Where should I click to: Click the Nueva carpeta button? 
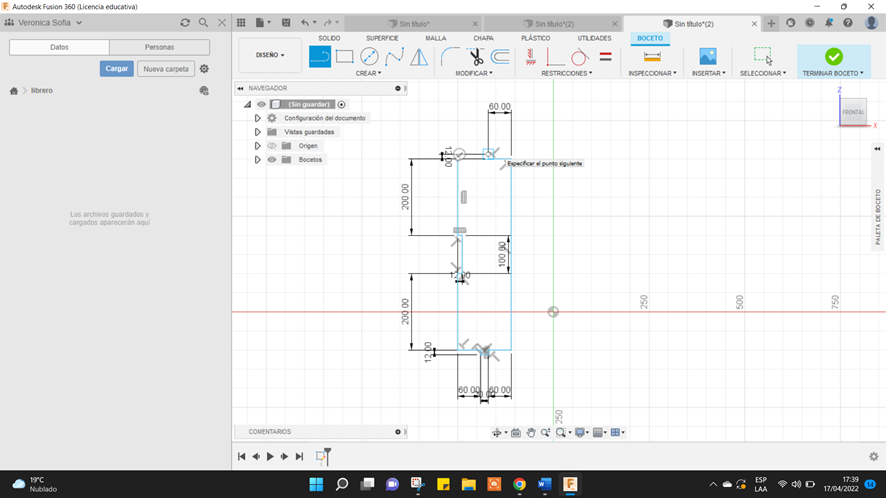point(165,69)
